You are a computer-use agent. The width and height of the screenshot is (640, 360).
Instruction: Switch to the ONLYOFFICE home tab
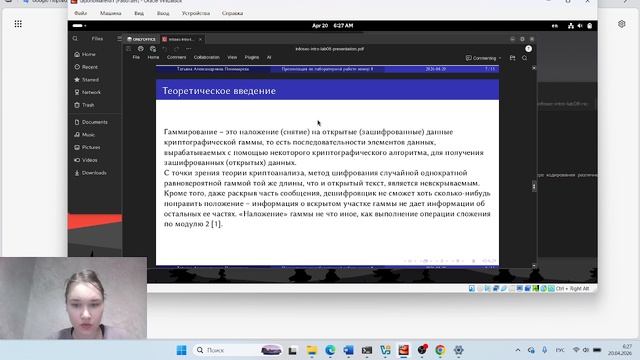pyautogui.click(x=141, y=39)
